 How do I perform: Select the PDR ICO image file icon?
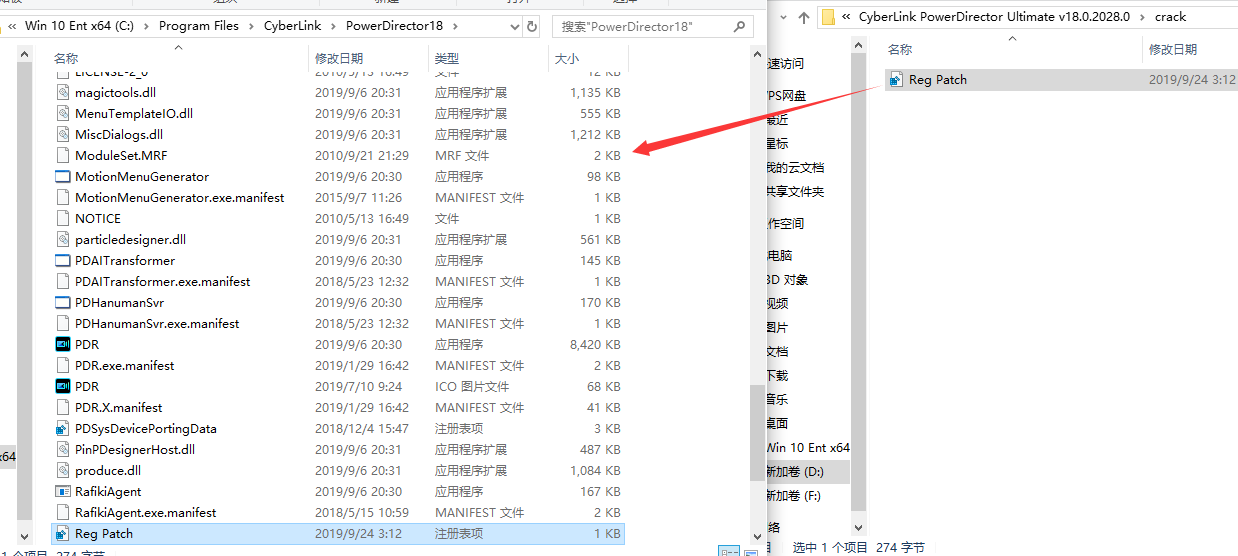pos(63,386)
